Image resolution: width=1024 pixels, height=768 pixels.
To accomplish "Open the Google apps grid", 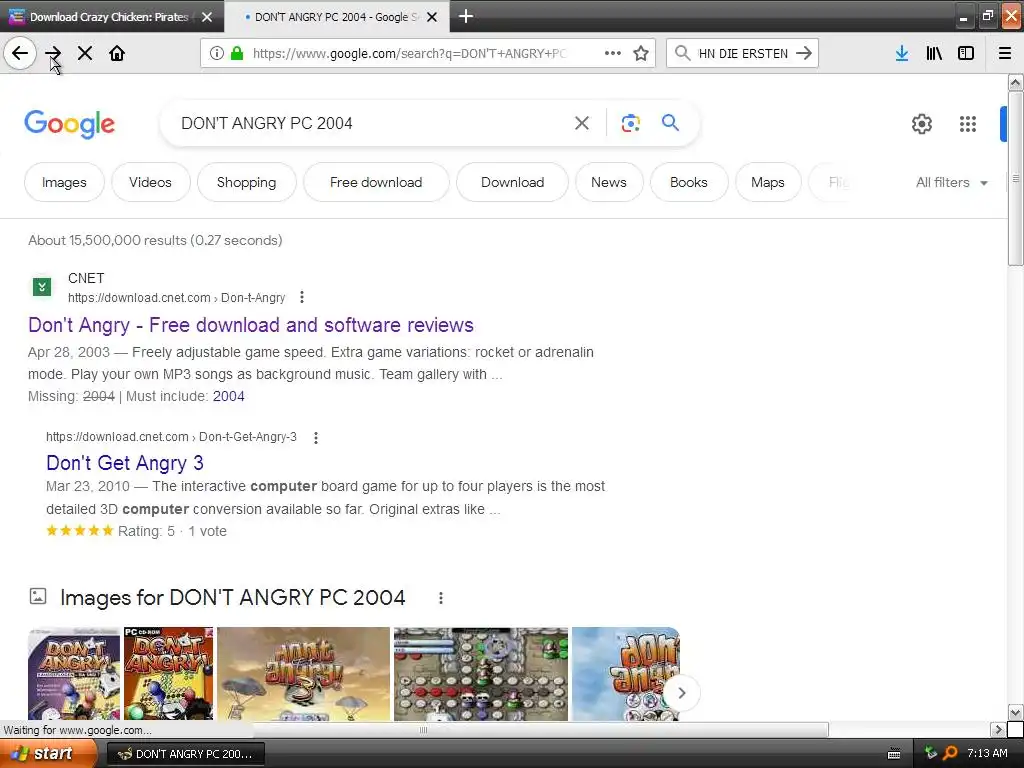I will [x=968, y=123].
